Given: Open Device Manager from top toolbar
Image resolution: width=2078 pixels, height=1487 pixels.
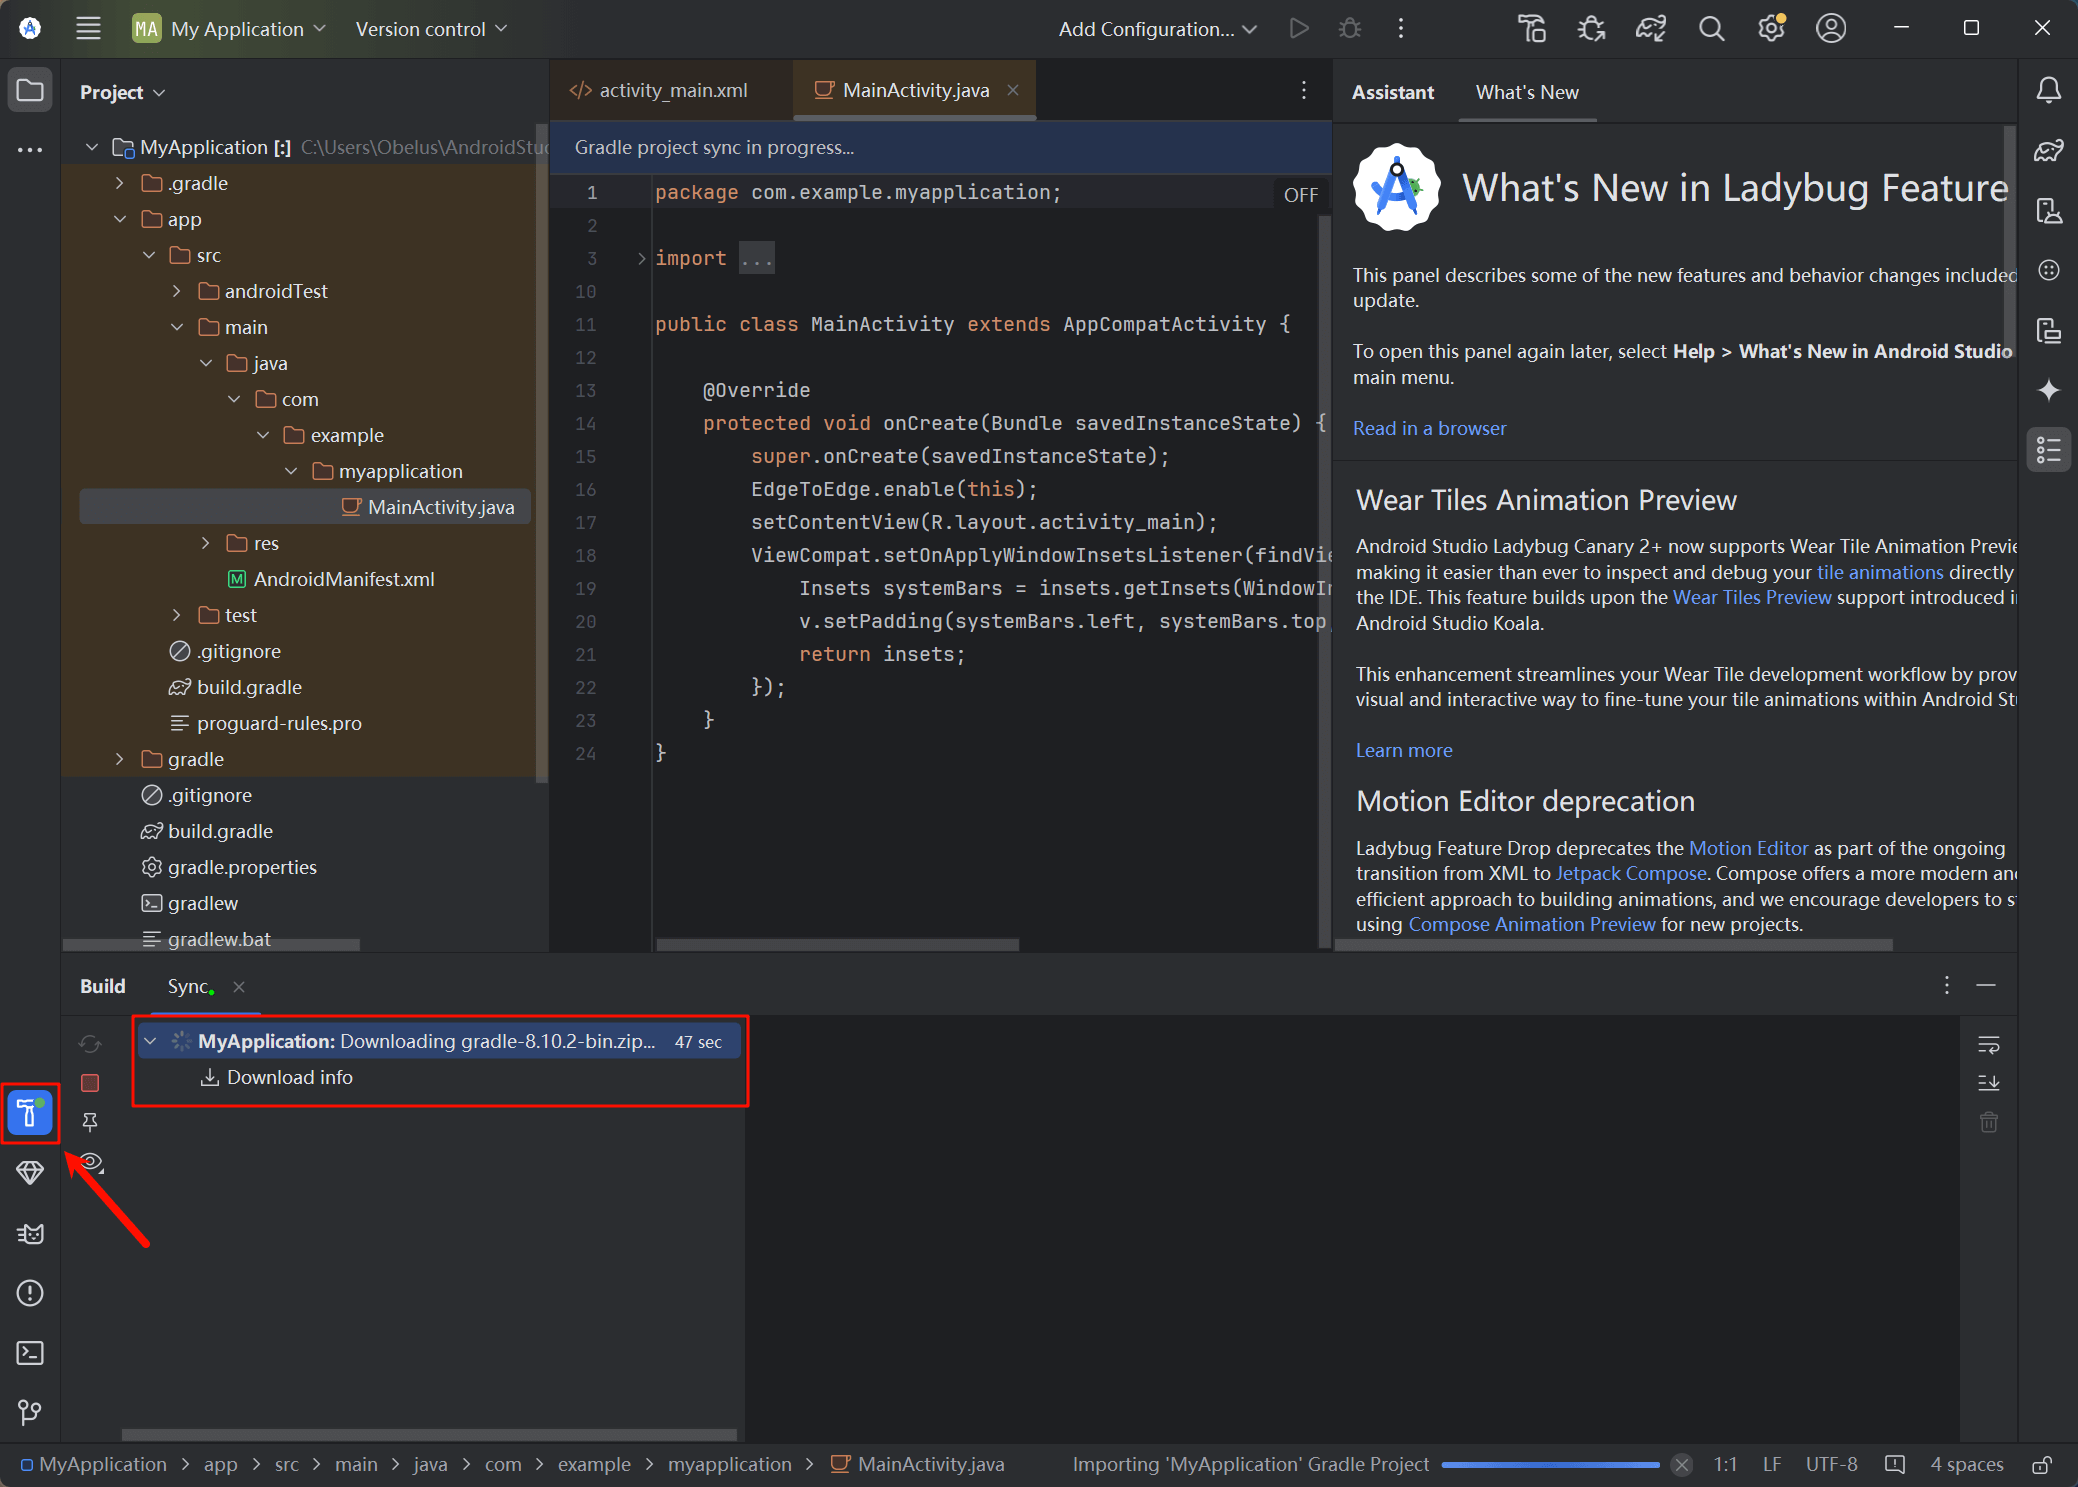Looking at the screenshot, I should (1532, 28).
